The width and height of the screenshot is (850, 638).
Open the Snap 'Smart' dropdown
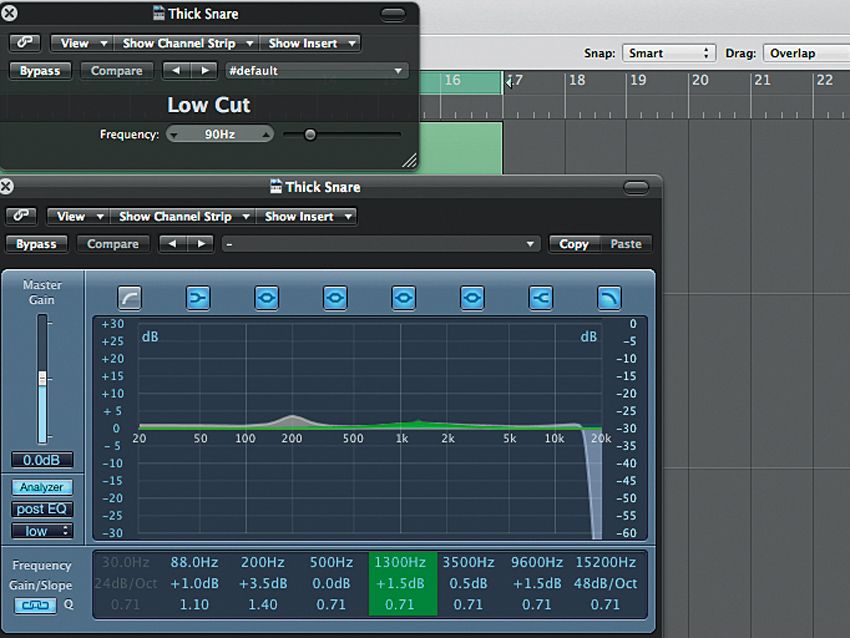click(668, 52)
